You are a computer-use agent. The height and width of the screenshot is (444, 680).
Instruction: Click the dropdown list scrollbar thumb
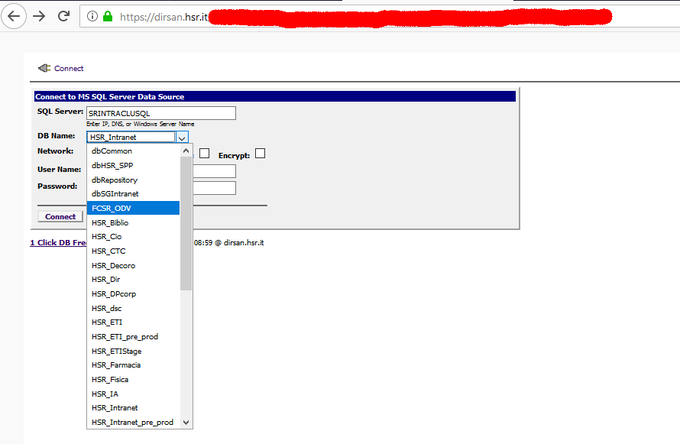(186, 224)
